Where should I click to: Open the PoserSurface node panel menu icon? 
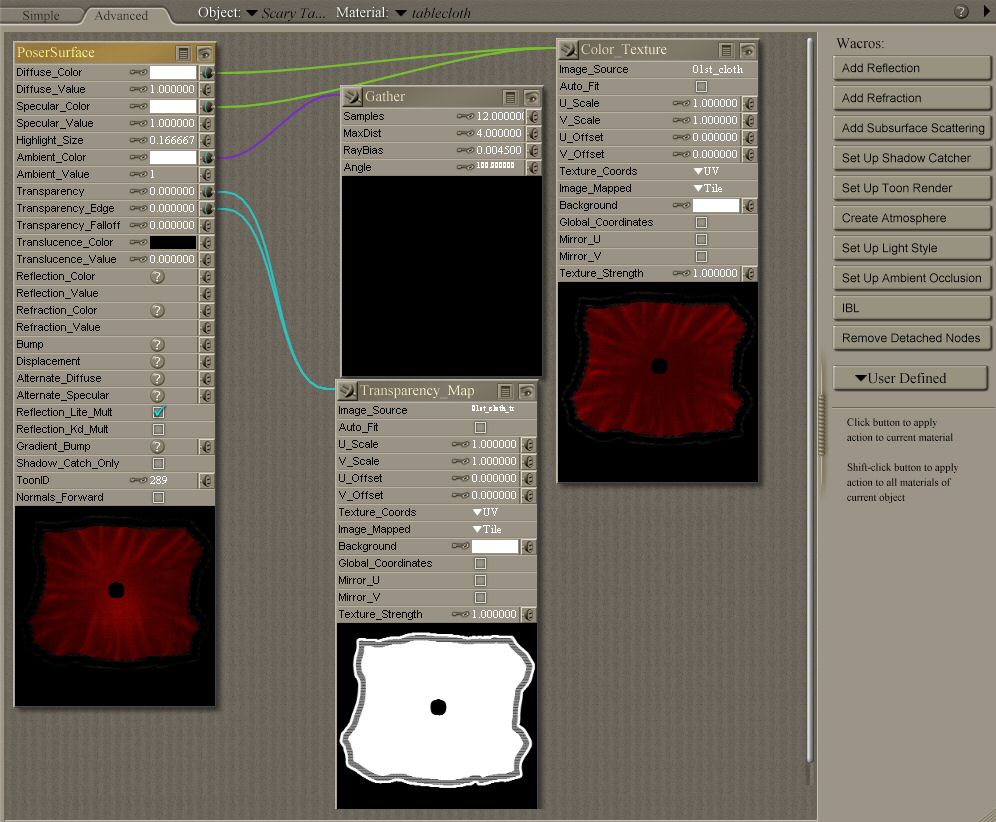(x=183, y=53)
